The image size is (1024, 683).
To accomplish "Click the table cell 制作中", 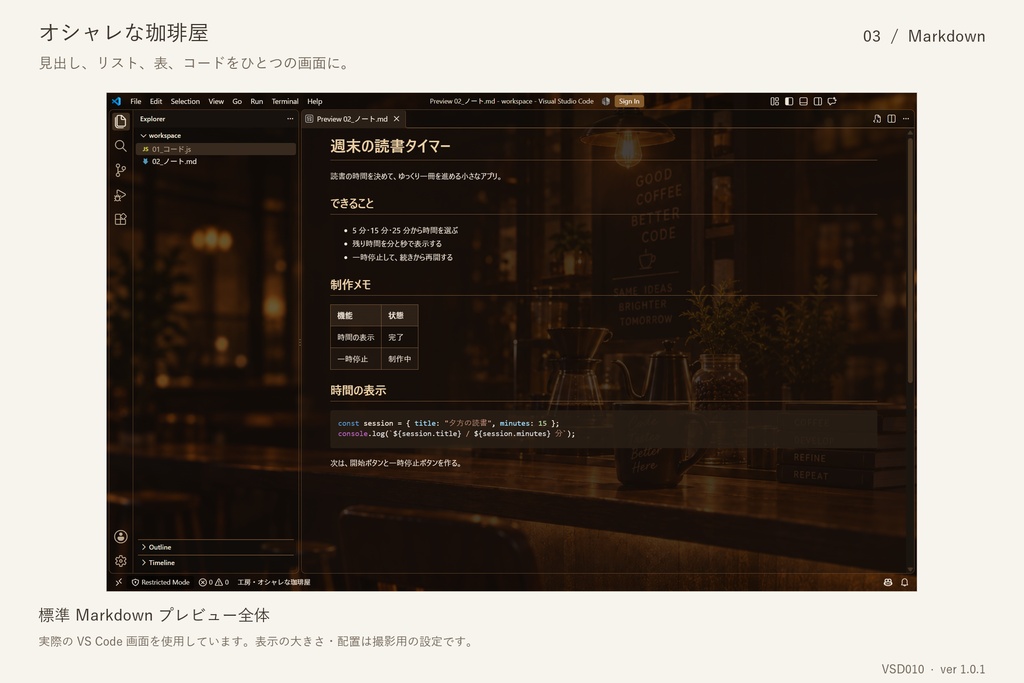I will (400, 359).
